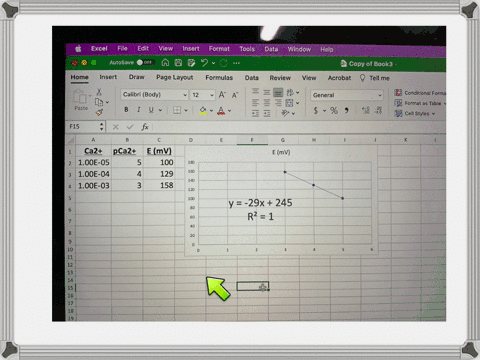
Task: Switch to the Formulas ribbon tab
Action: [219, 78]
